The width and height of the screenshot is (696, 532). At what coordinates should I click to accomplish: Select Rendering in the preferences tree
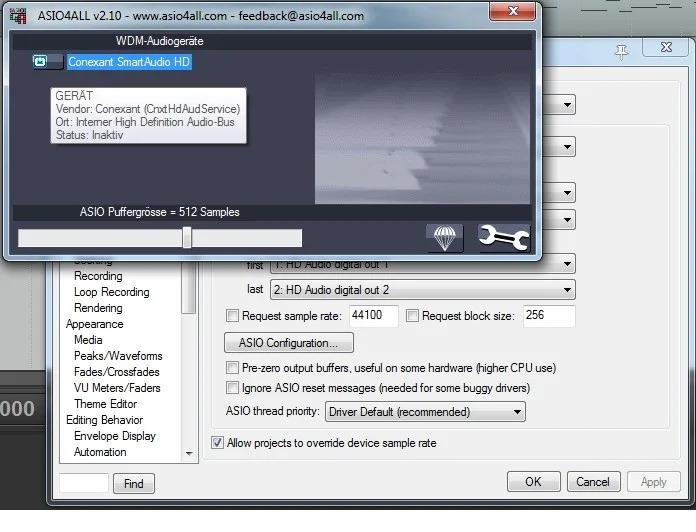pyautogui.click(x=98, y=308)
